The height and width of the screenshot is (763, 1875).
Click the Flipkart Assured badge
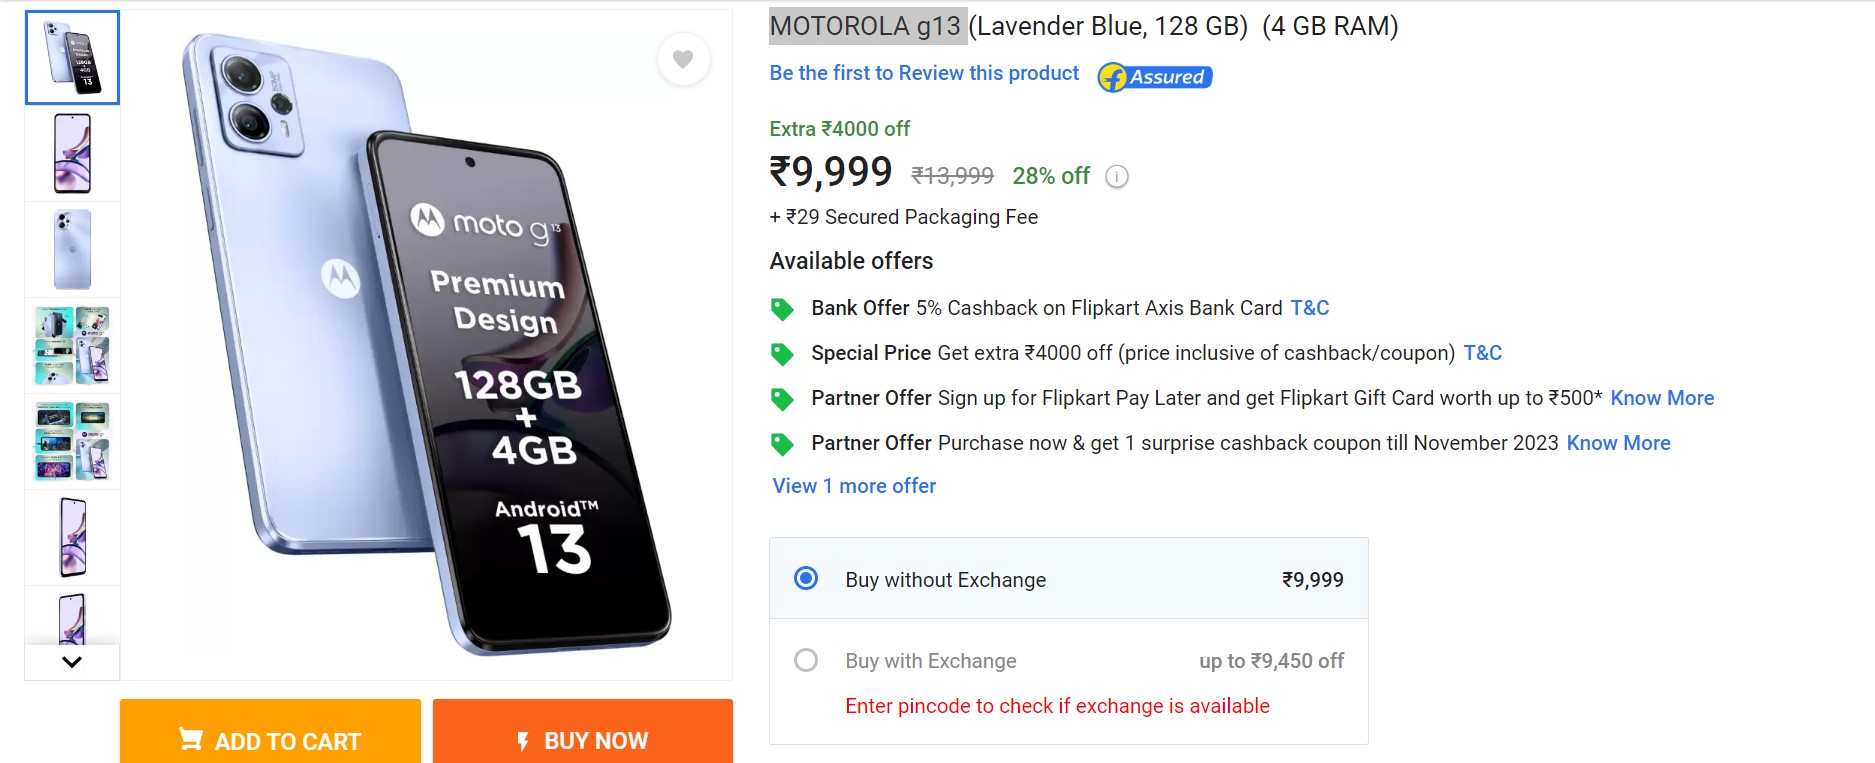(1155, 77)
